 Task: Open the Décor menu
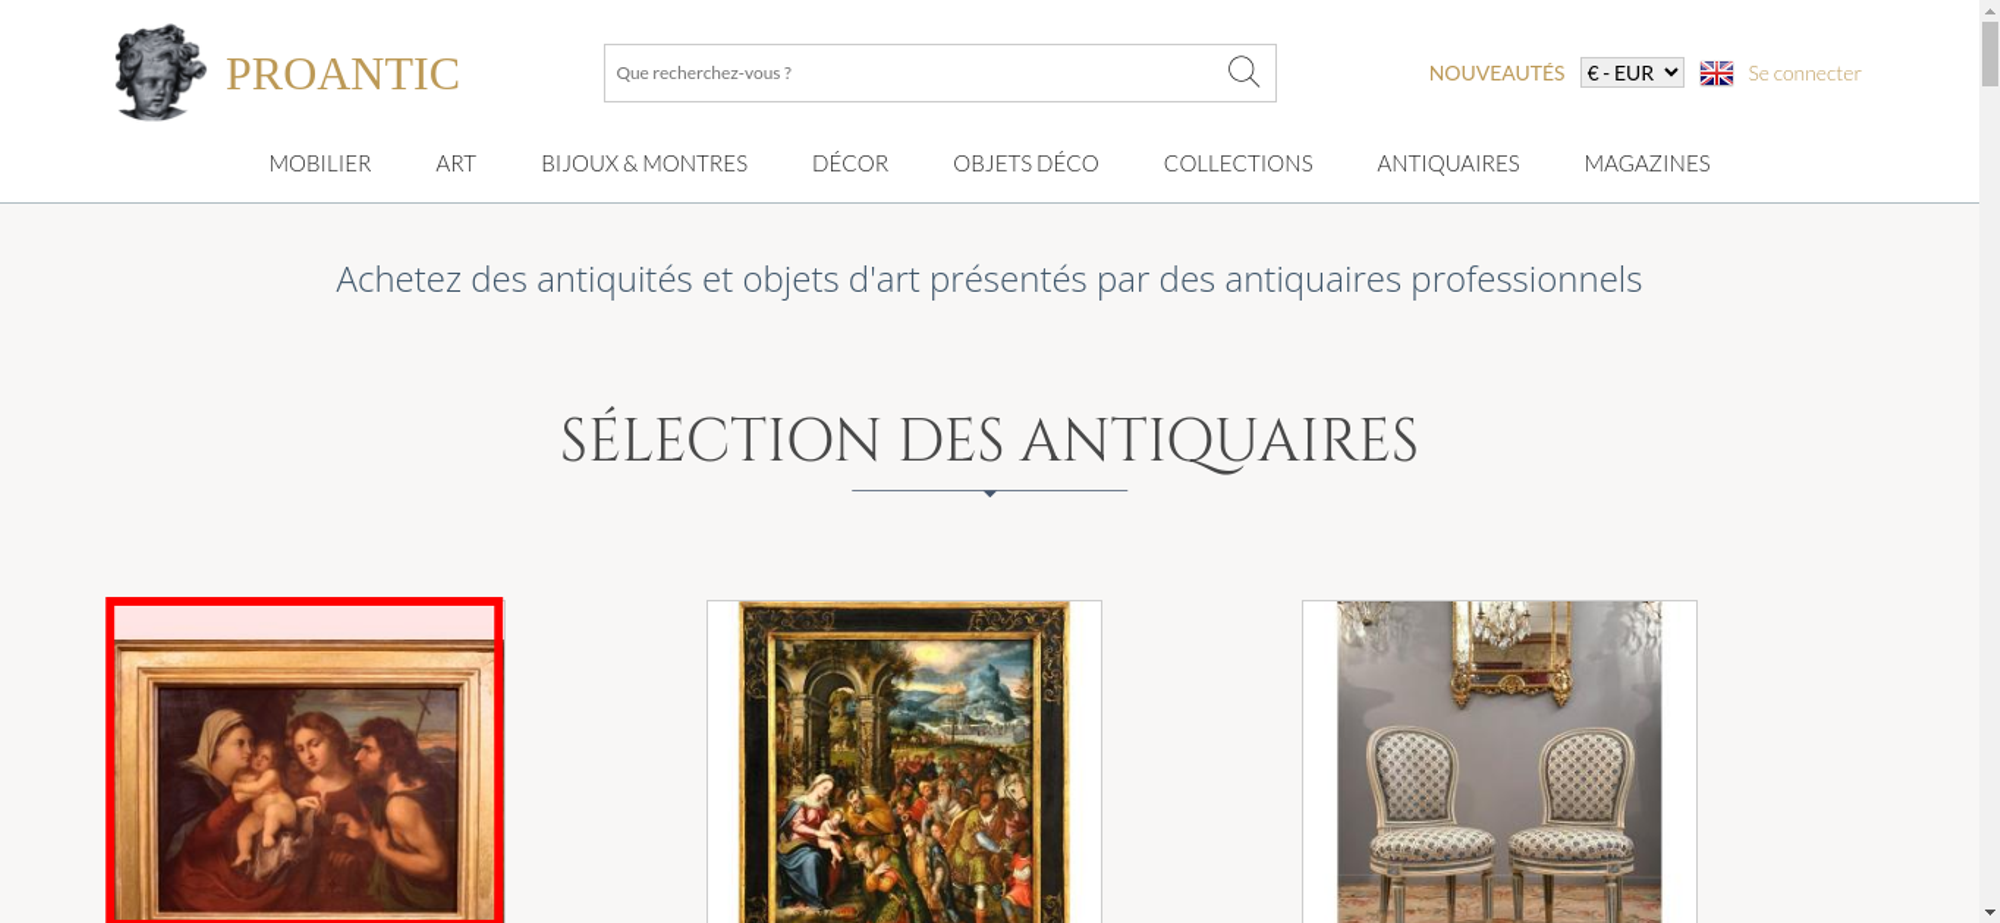850,163
